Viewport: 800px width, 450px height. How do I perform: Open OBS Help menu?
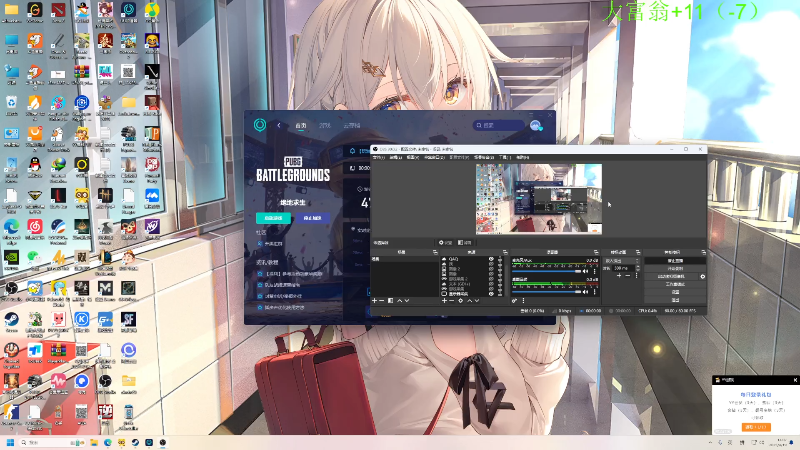tap(522, 157)
